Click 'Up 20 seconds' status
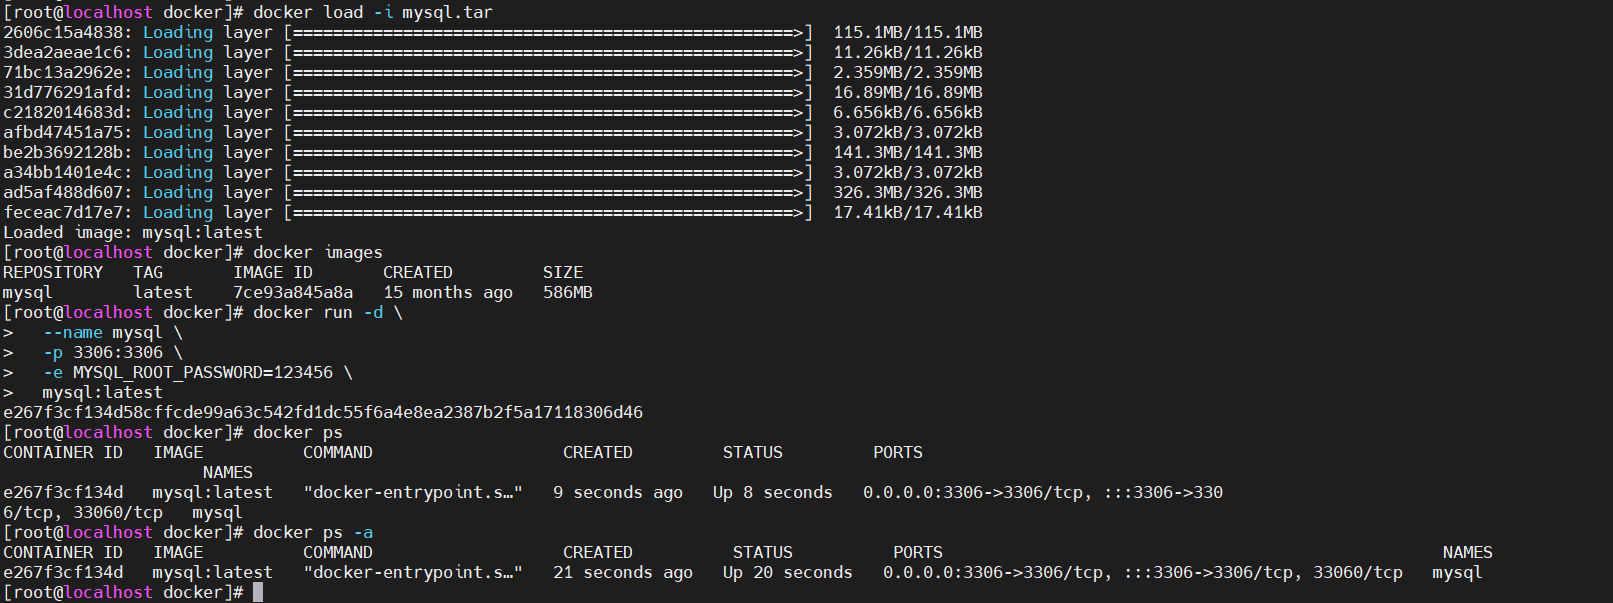Screen dimensions: 1613x603 coord(788,572)
